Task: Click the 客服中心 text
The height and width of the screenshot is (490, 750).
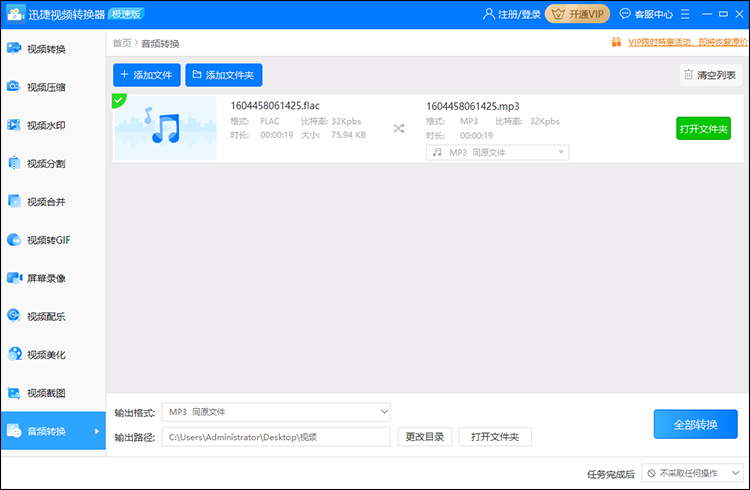Action: 653,14
